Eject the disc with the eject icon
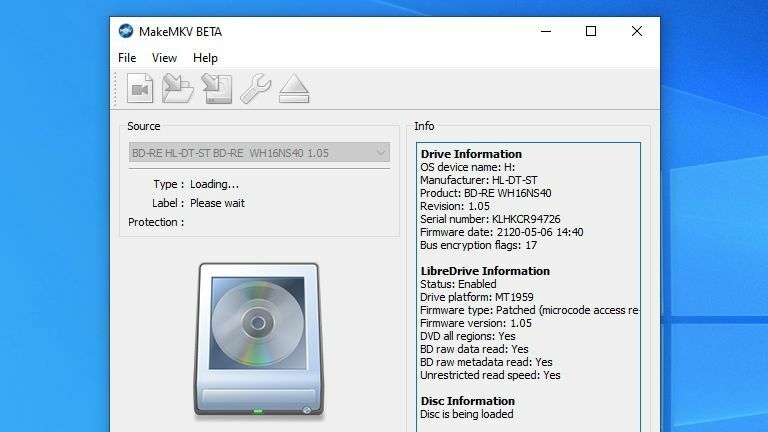Image resolution: width=768 pixels, height=432 pixels. coord(294,89)
